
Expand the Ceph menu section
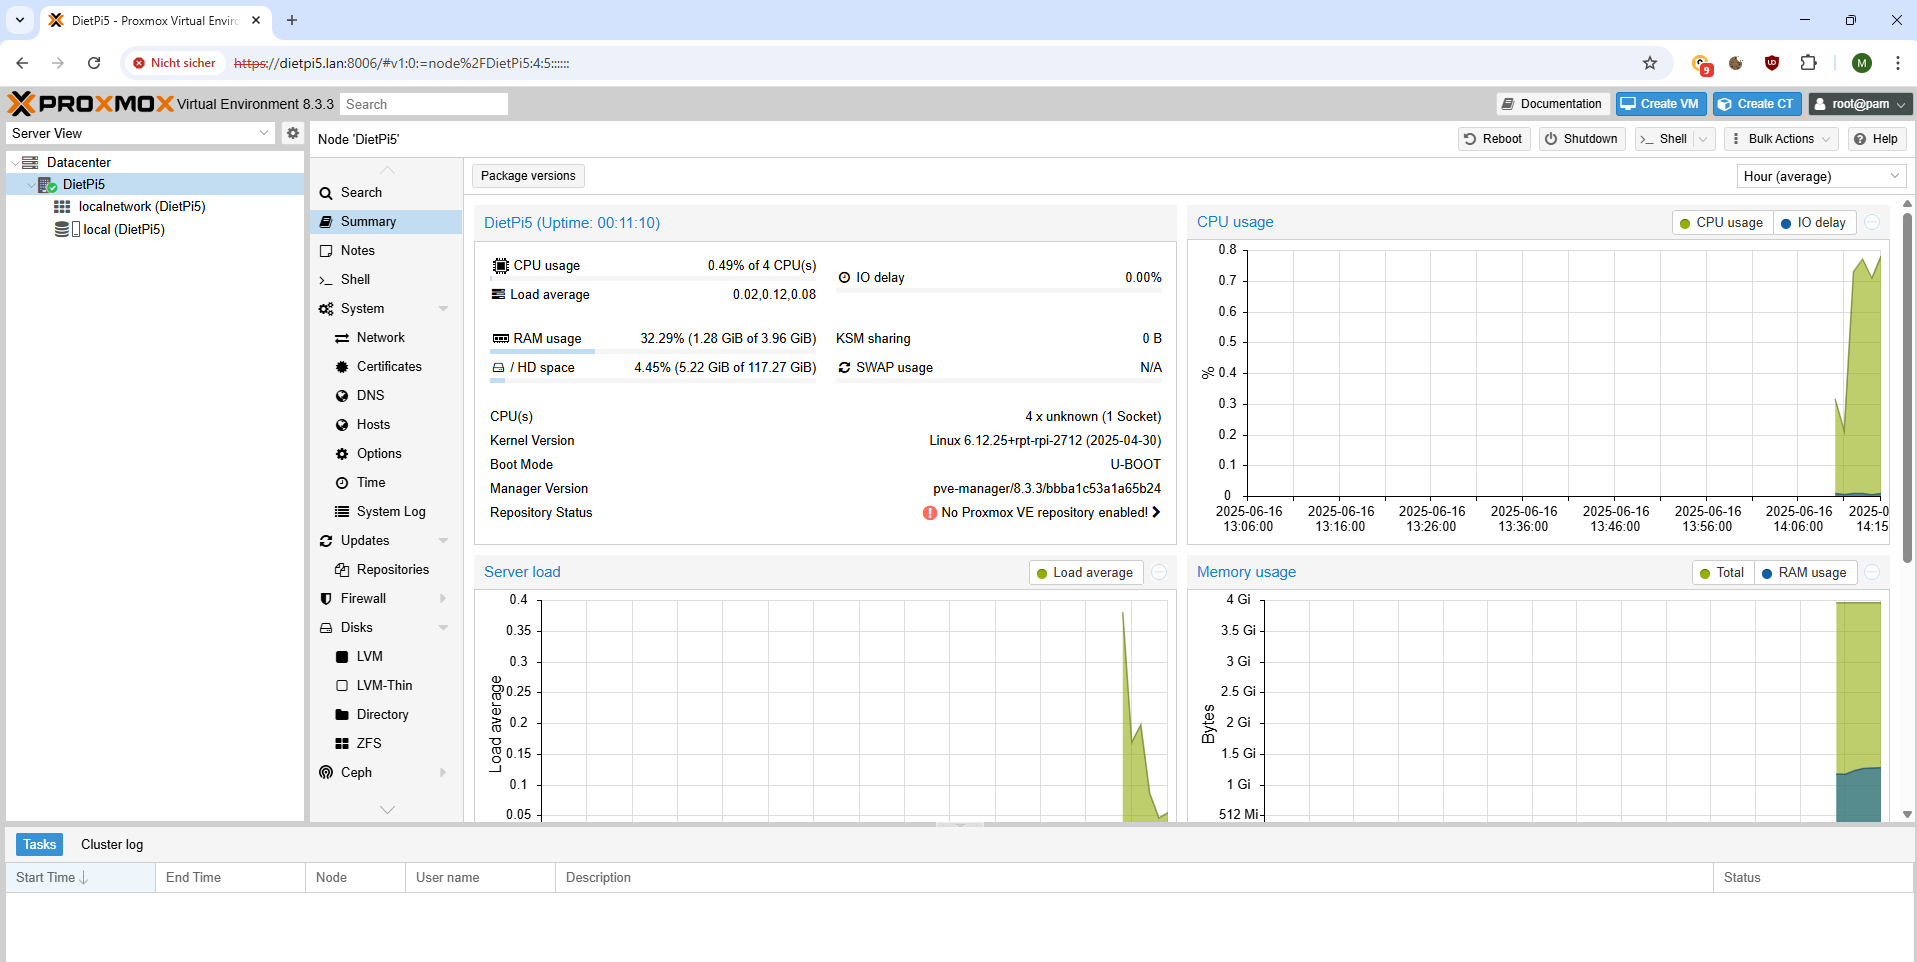point(443,773)
